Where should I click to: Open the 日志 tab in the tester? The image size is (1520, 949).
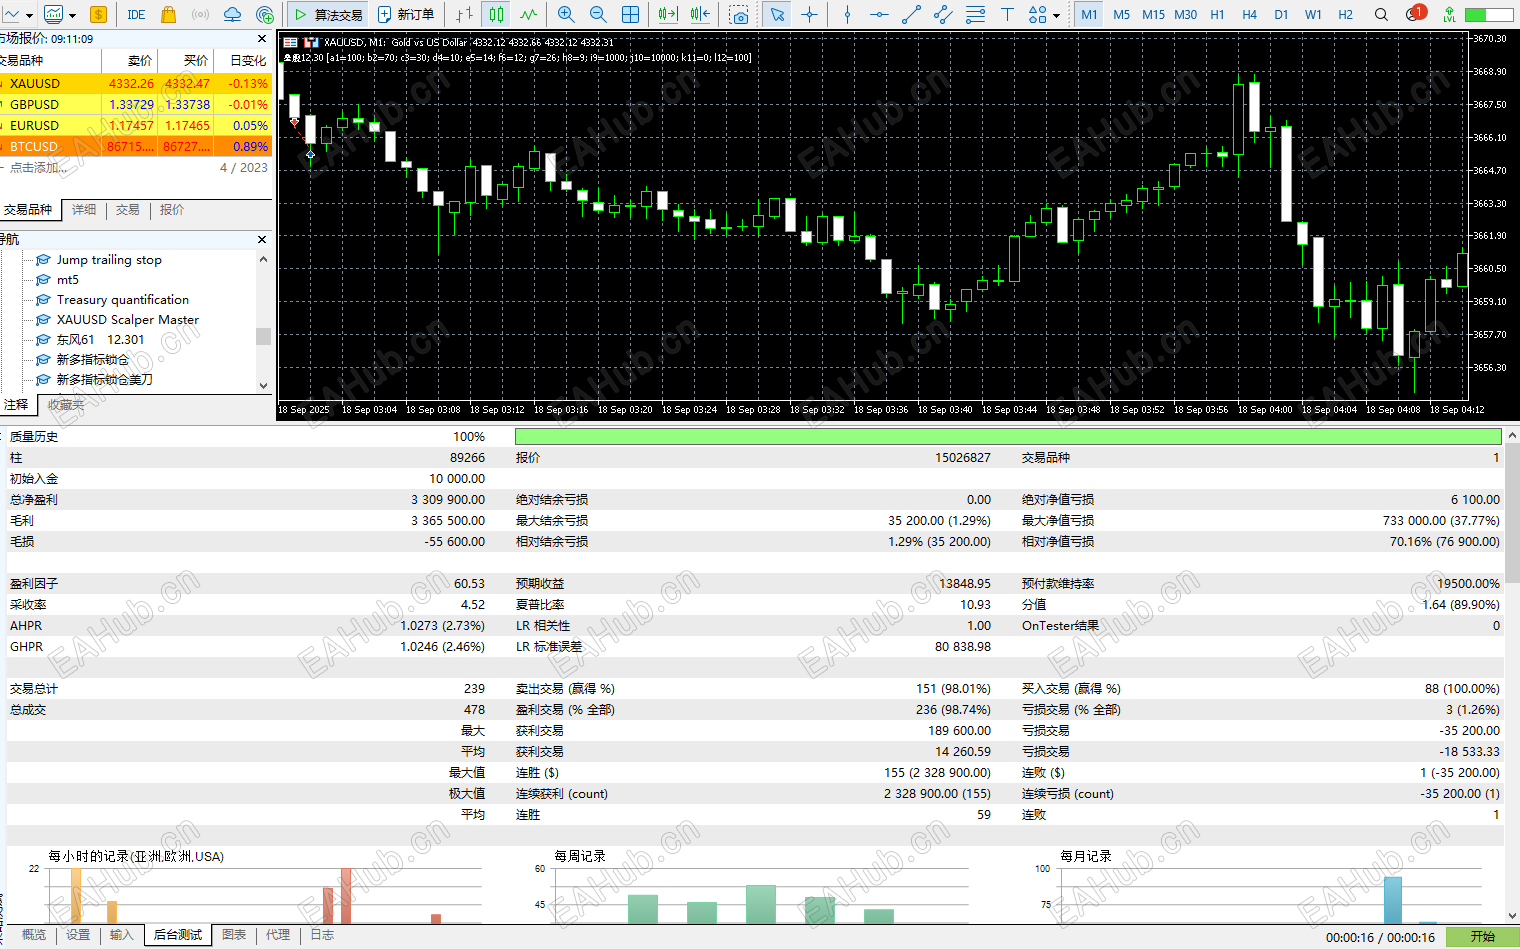point(322,935)
